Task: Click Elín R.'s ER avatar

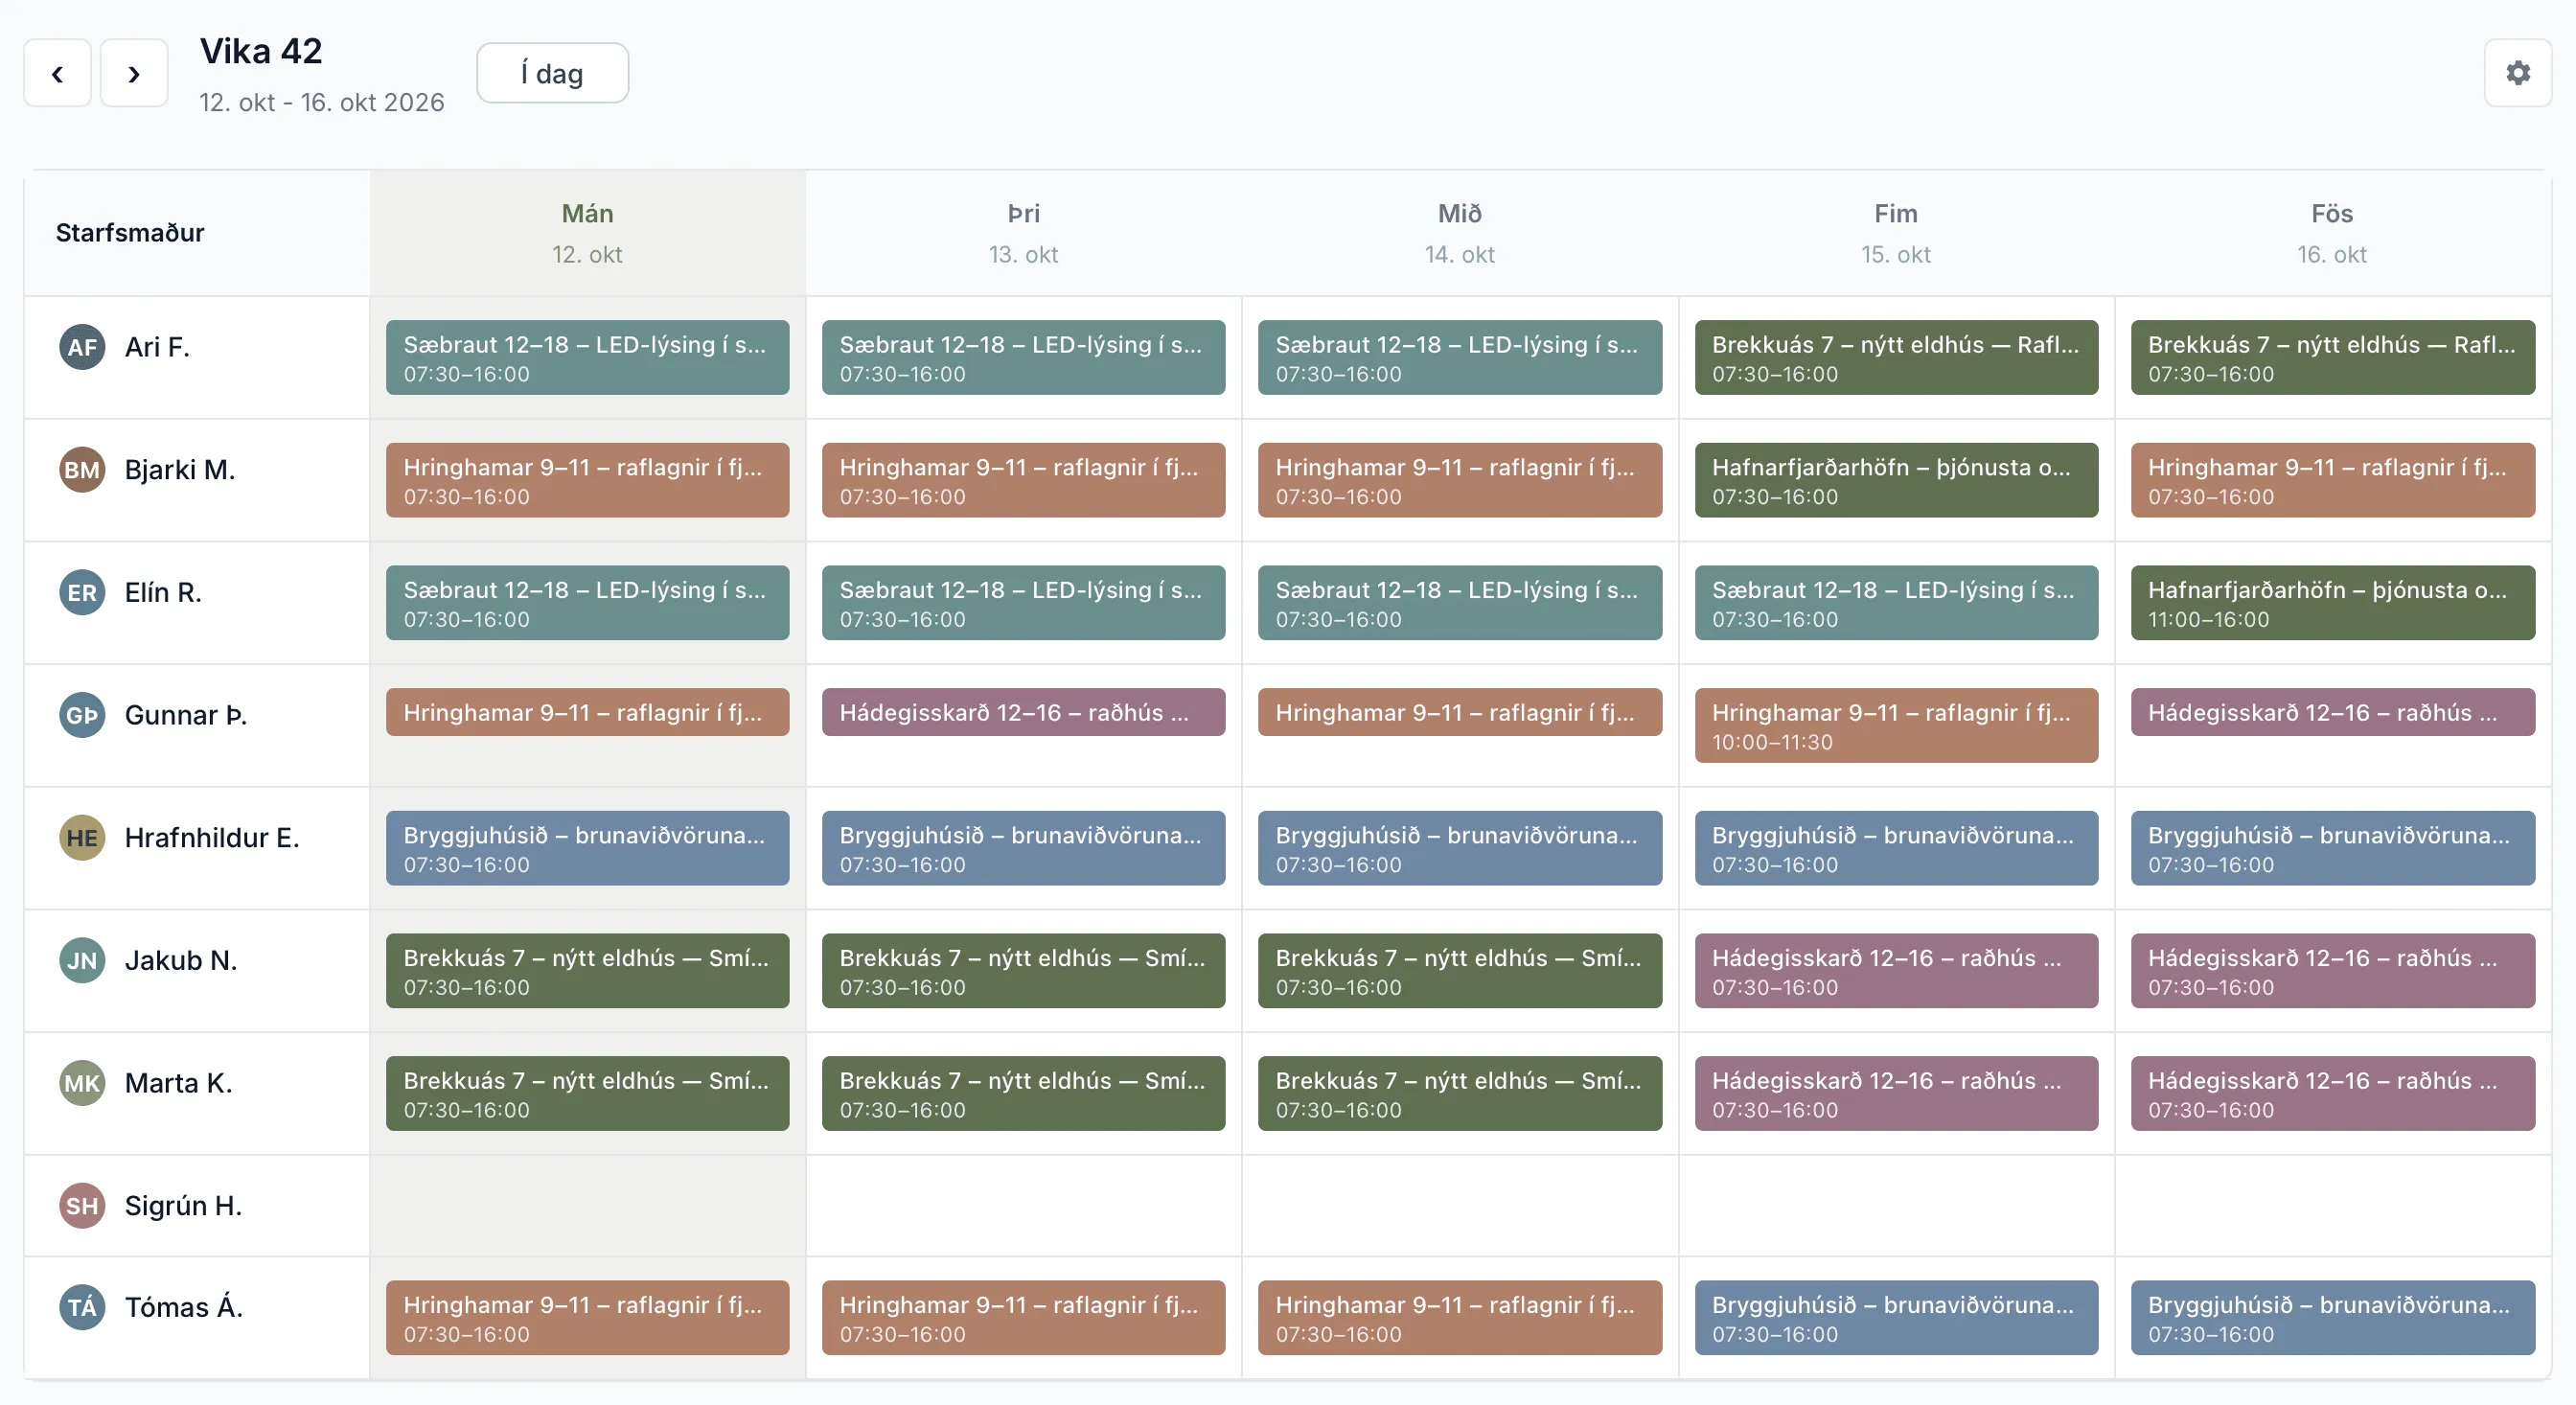Action: (82, 593)
